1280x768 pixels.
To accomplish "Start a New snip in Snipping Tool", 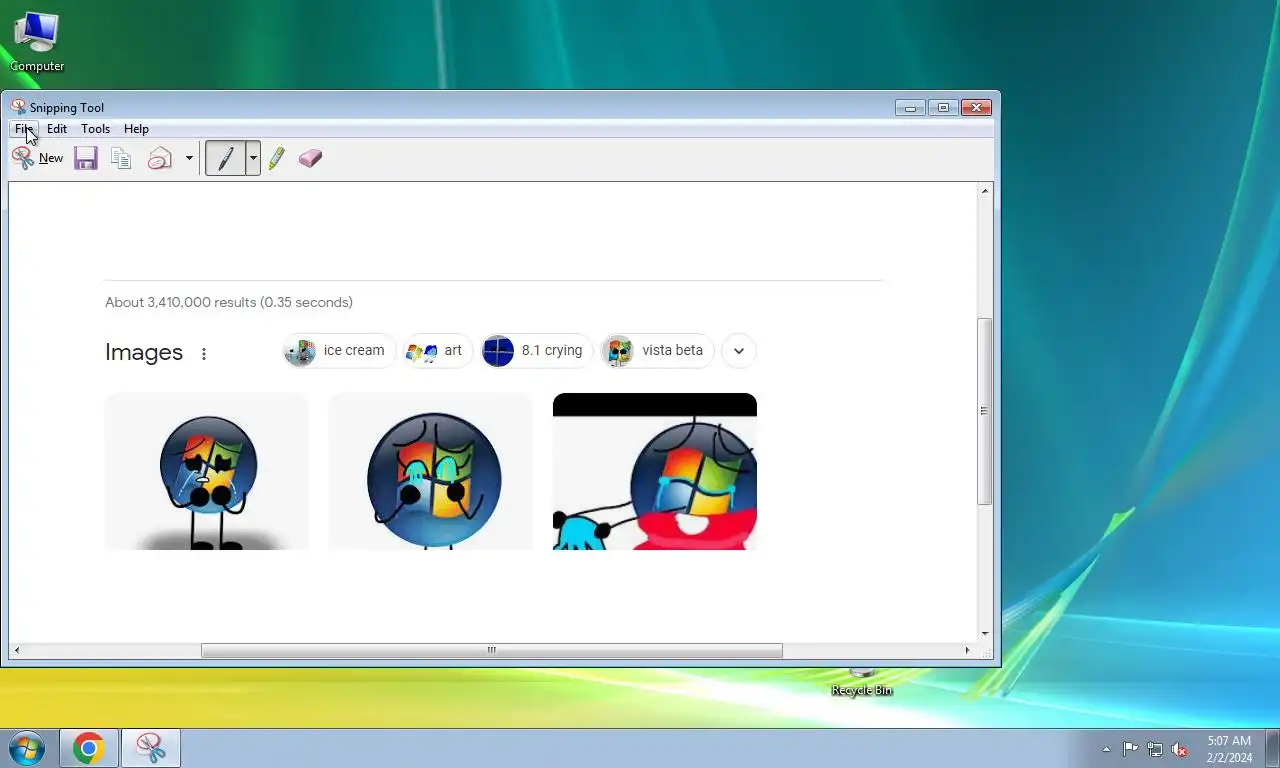I will 37,158.
